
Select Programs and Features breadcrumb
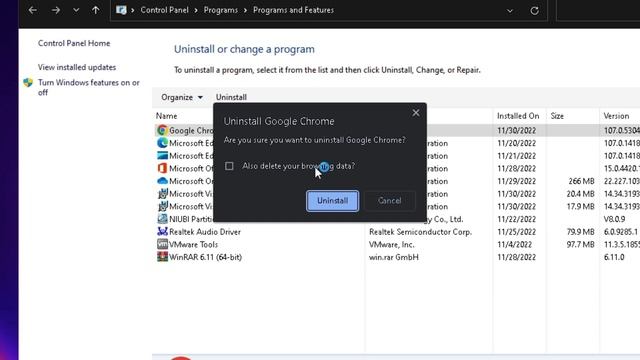pos(293,10)
